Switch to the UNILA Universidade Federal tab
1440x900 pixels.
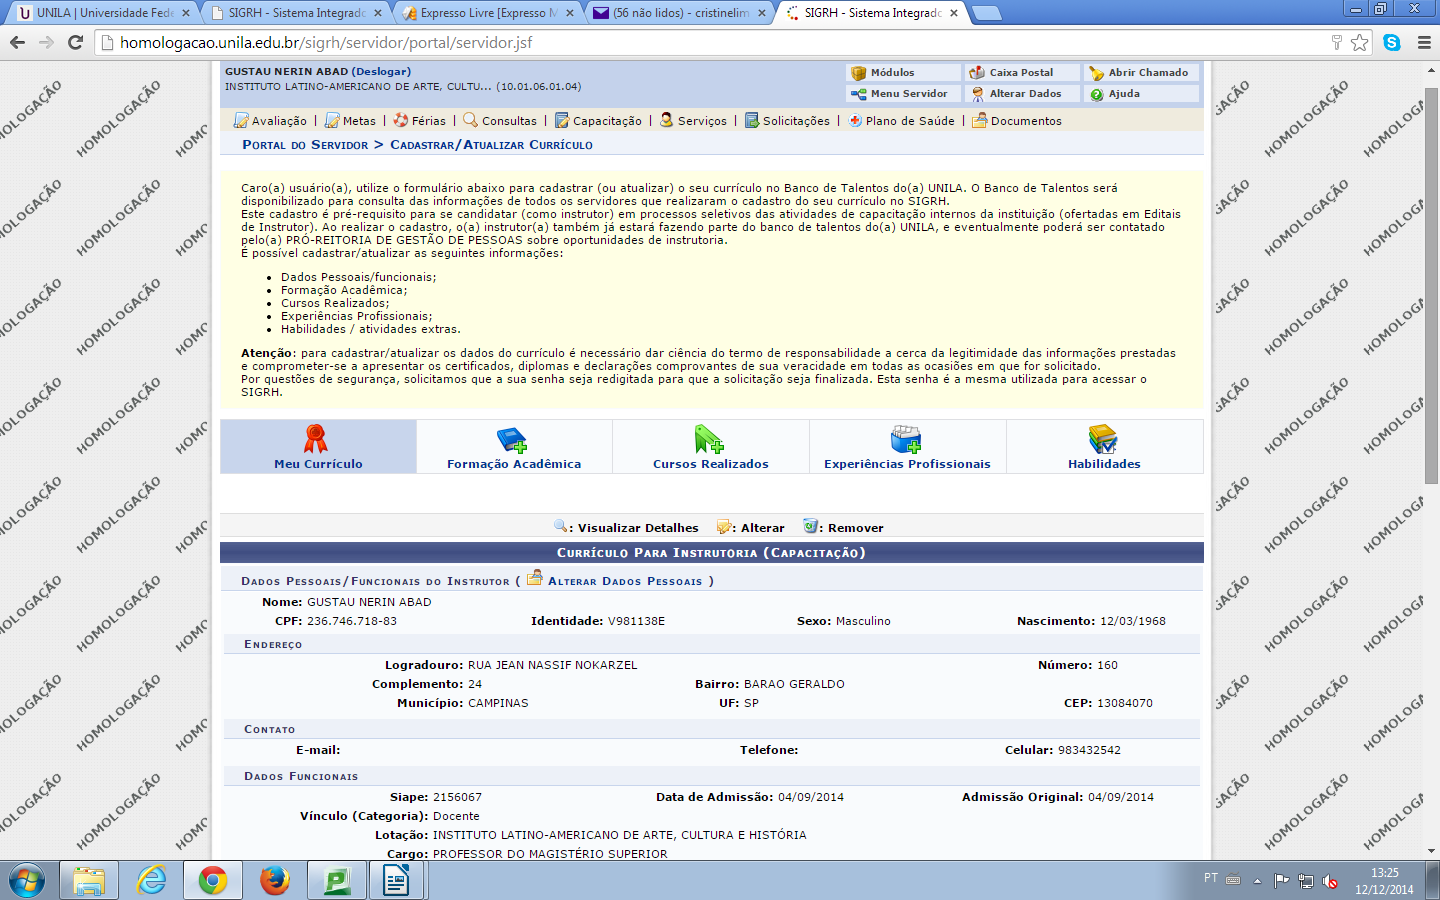(103, 13)
